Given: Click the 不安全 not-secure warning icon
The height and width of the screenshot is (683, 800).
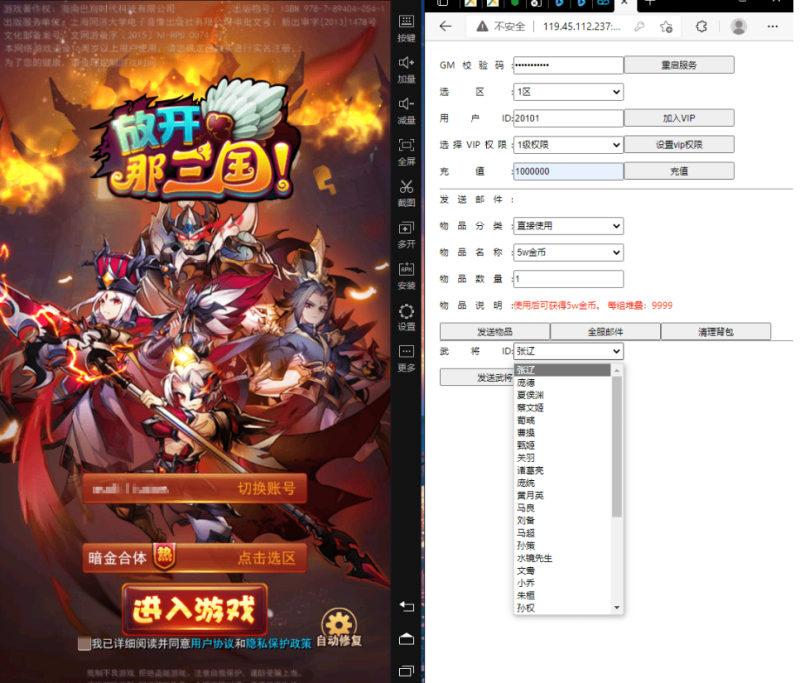Looking at the screenshot, I should (x=482, y=27).
